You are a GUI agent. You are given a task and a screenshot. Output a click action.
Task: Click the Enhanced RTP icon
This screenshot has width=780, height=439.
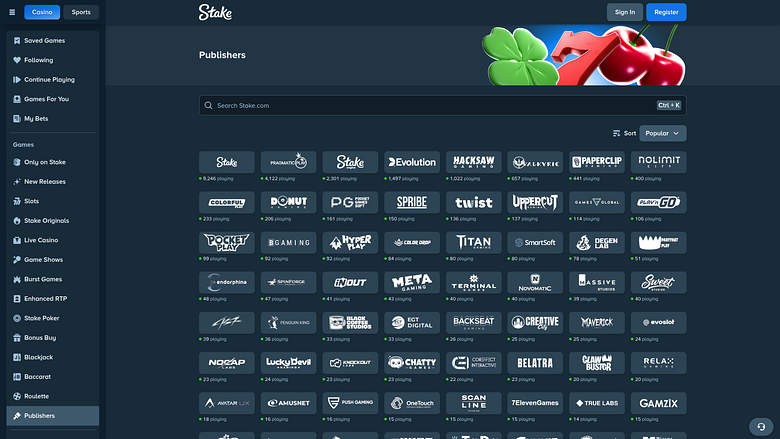click(17, 299)
